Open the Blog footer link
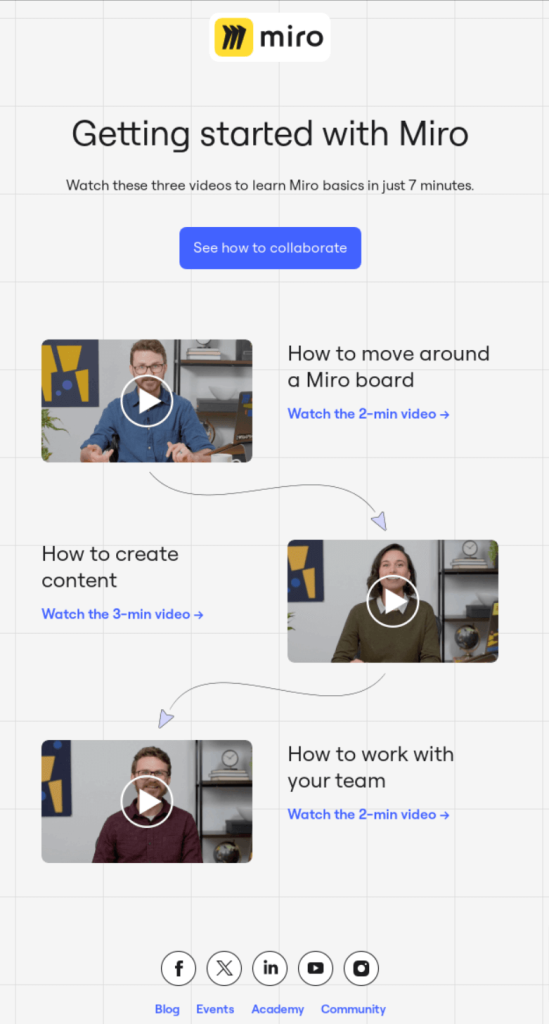 (x=167, y=1009)
